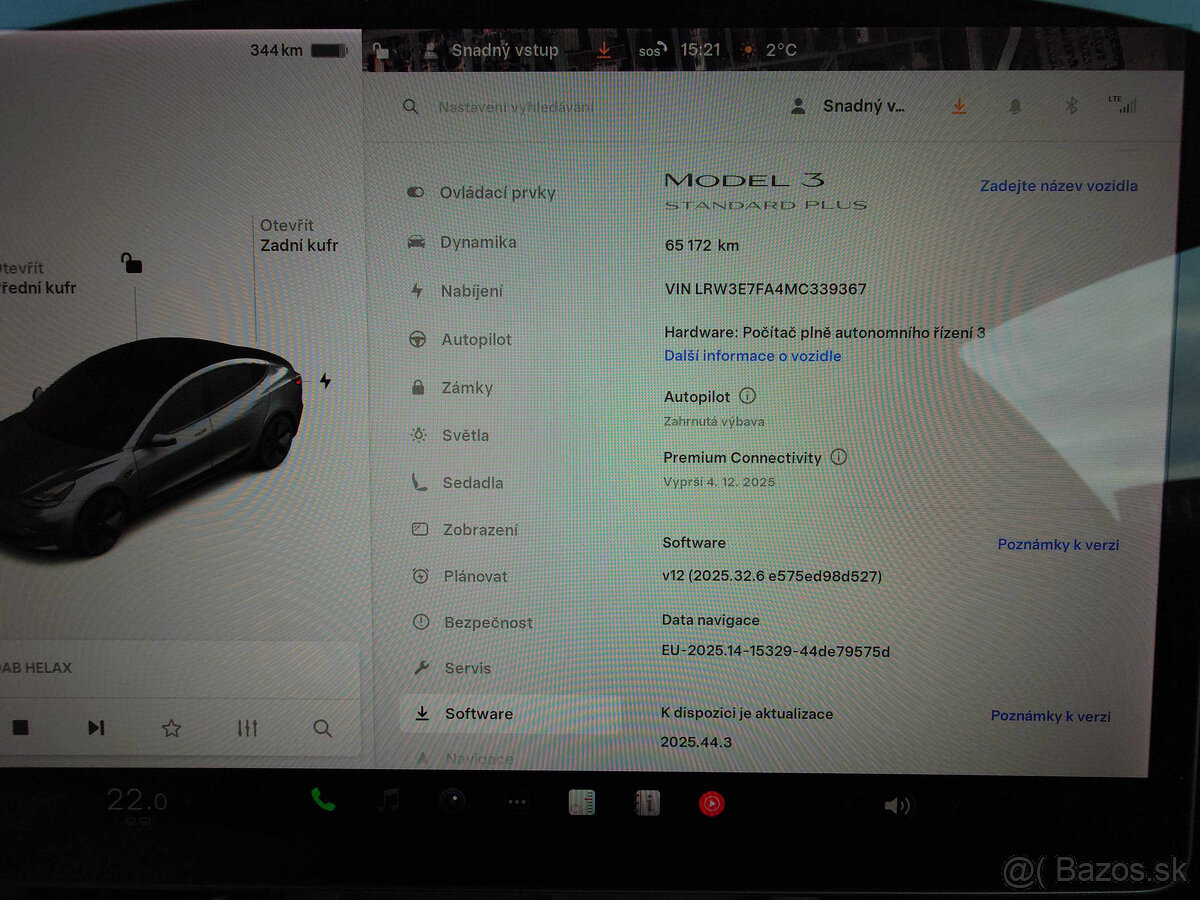The width and height of the screenshot is (1200, 900).
Task: Open the Premium Connectivity info popup
Action: coord(839,457)
